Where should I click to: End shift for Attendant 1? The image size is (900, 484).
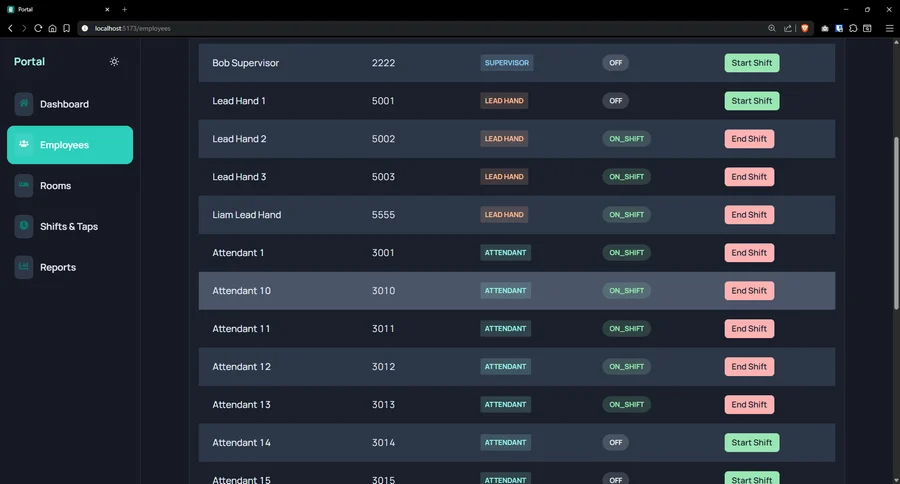pyautogui.click(x=749, y=252)
